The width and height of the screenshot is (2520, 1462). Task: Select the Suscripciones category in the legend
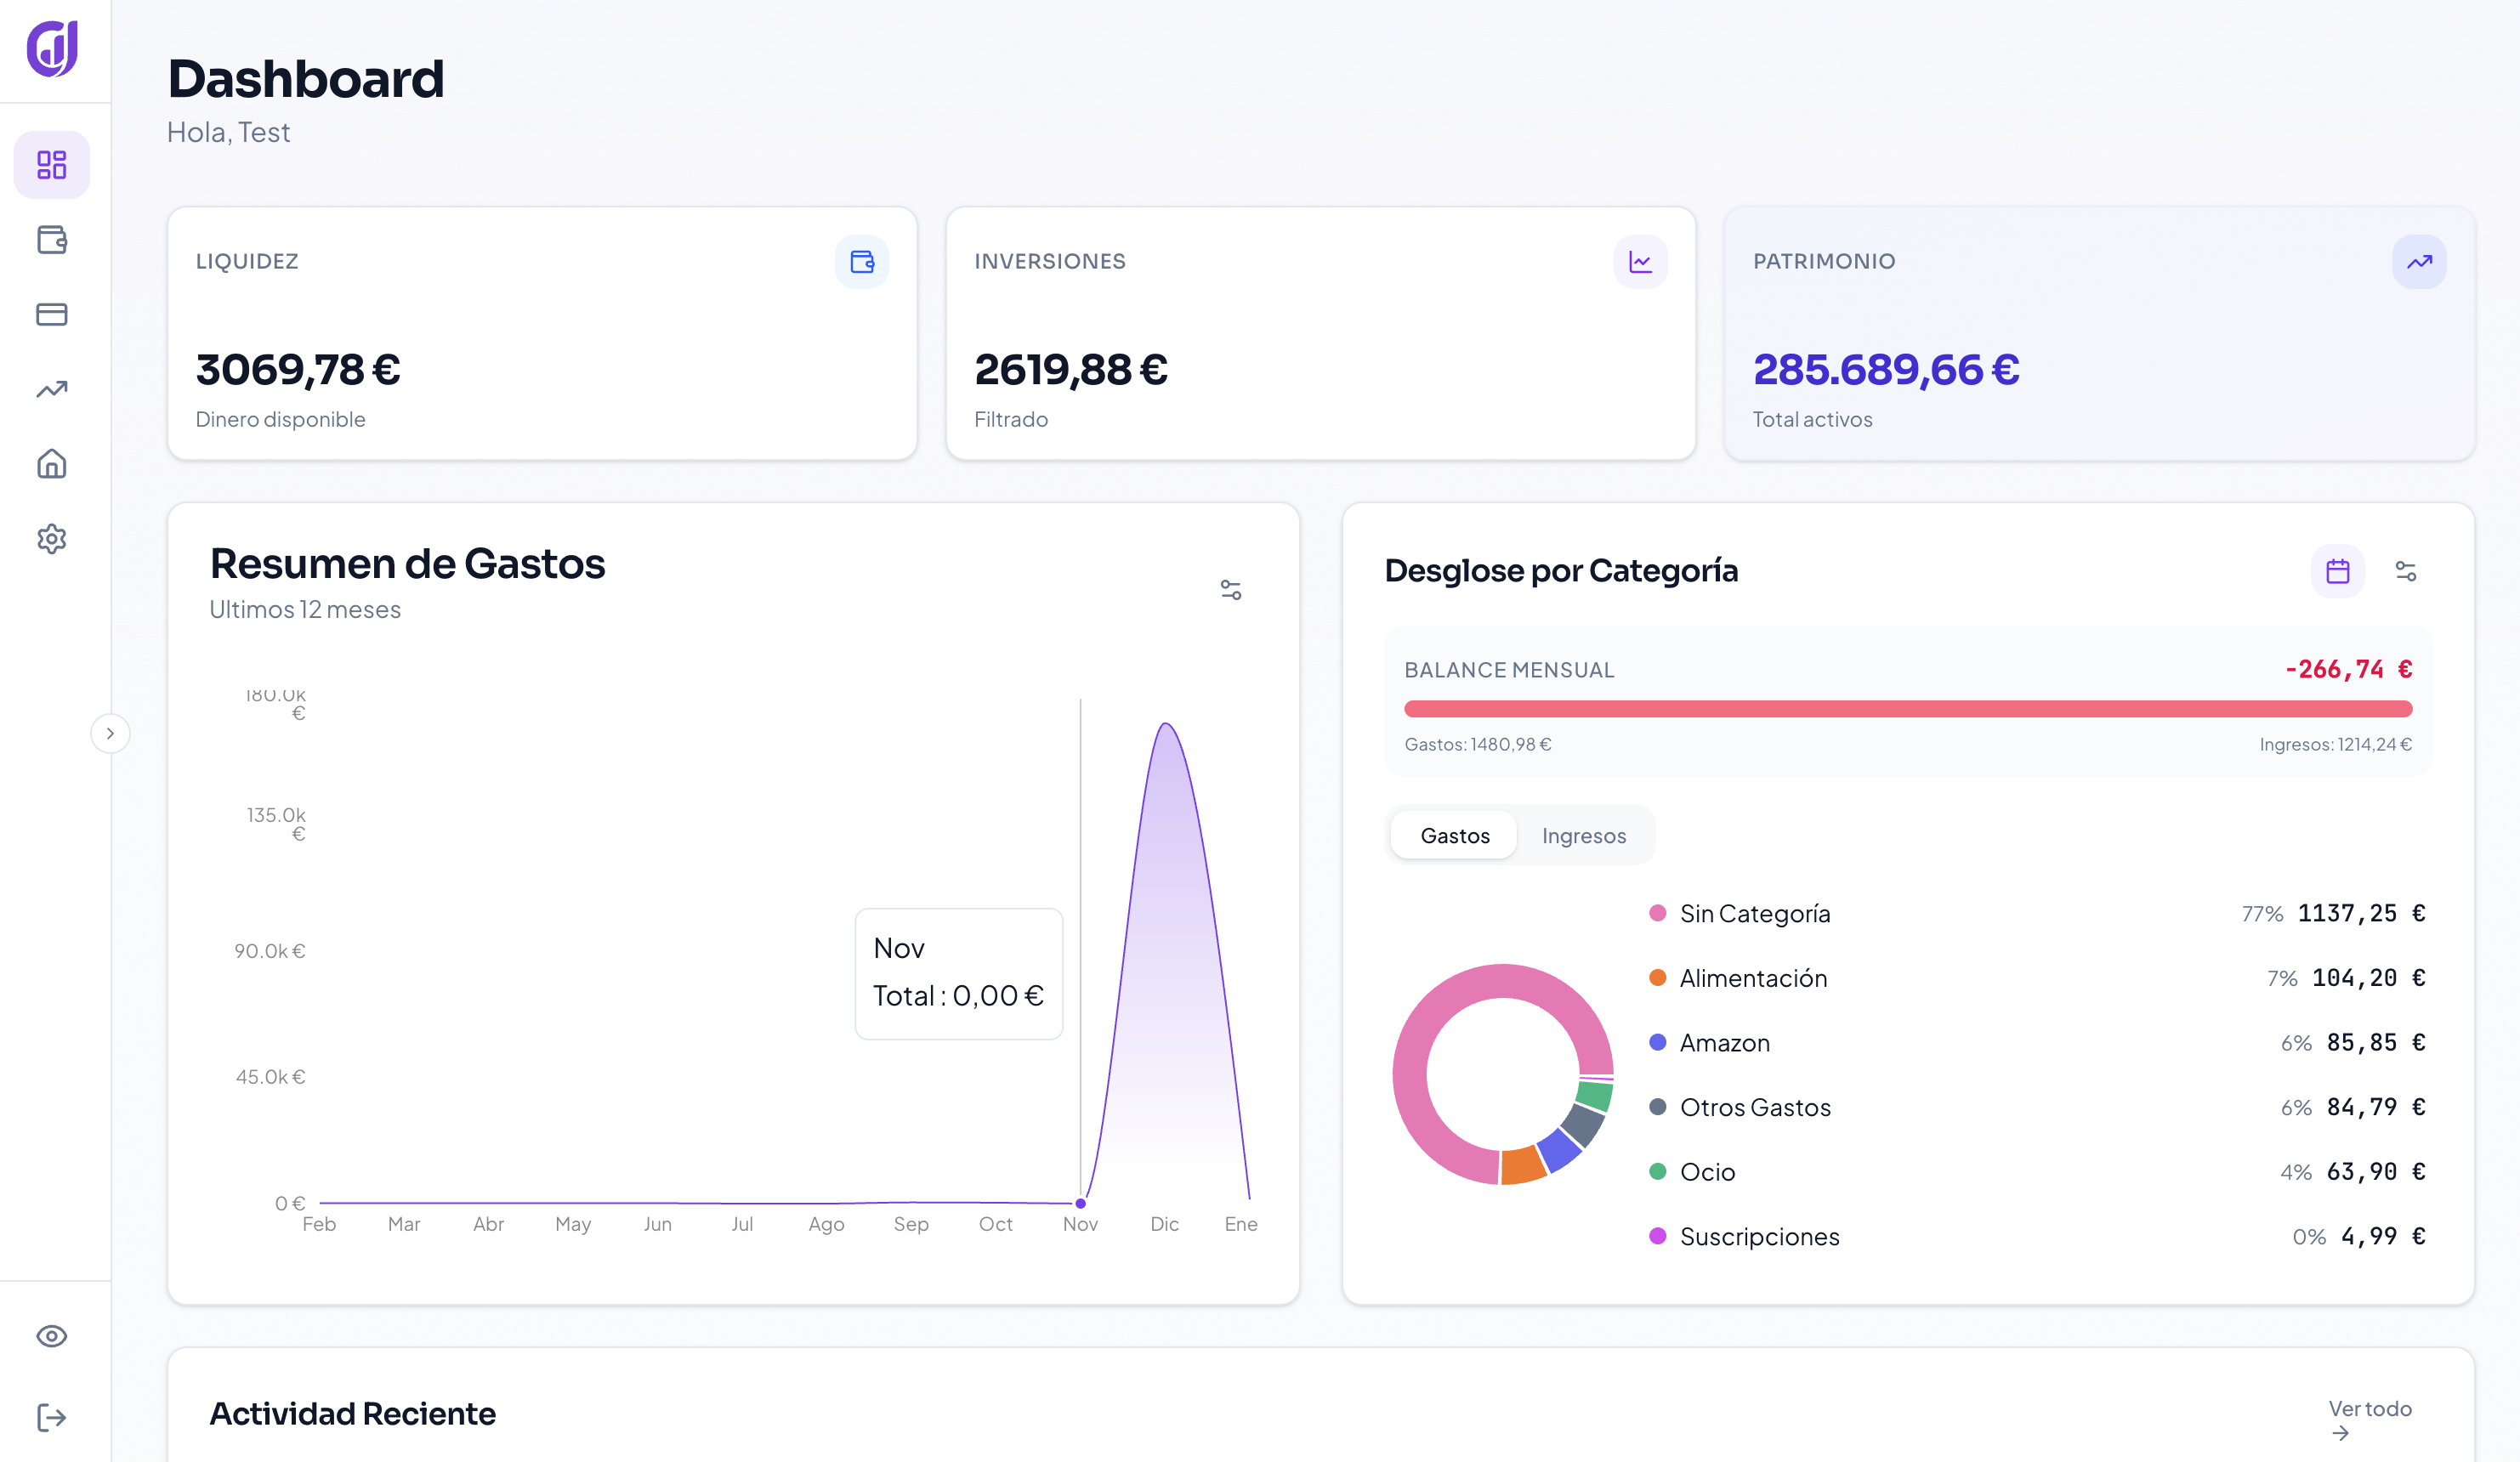1758,1236
